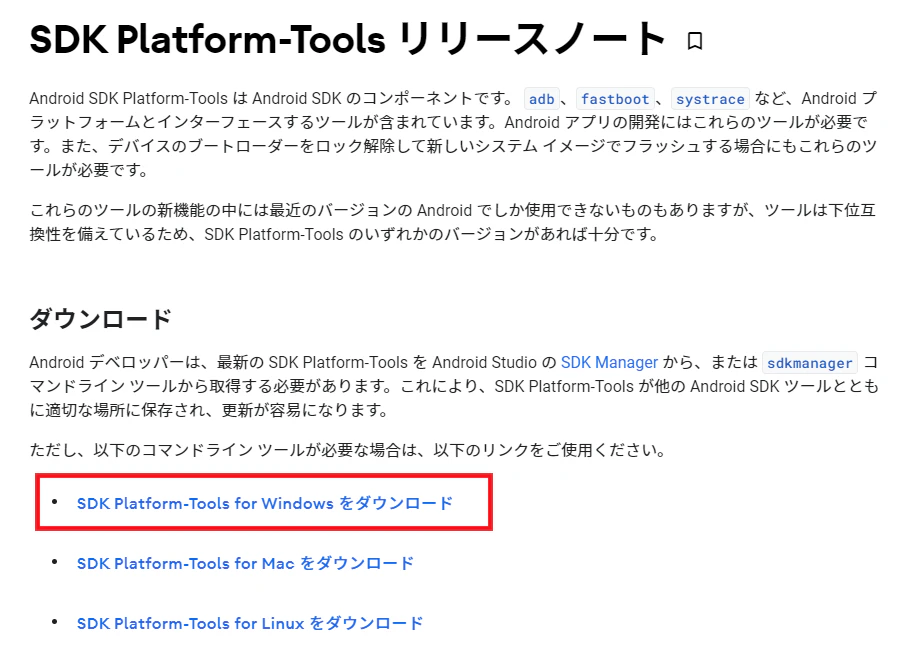
Task: Click the SDK Platform-Tools リリースノート title
Action: coord(348,39)
